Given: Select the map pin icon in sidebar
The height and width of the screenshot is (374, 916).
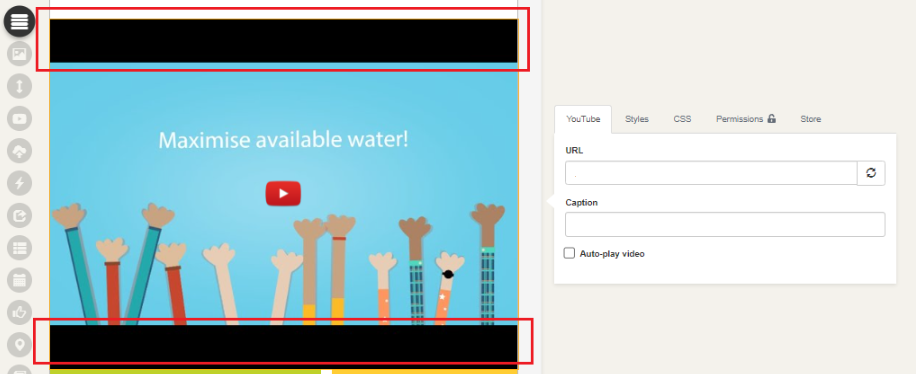Looking at the screenshot, I should (19, 345).
